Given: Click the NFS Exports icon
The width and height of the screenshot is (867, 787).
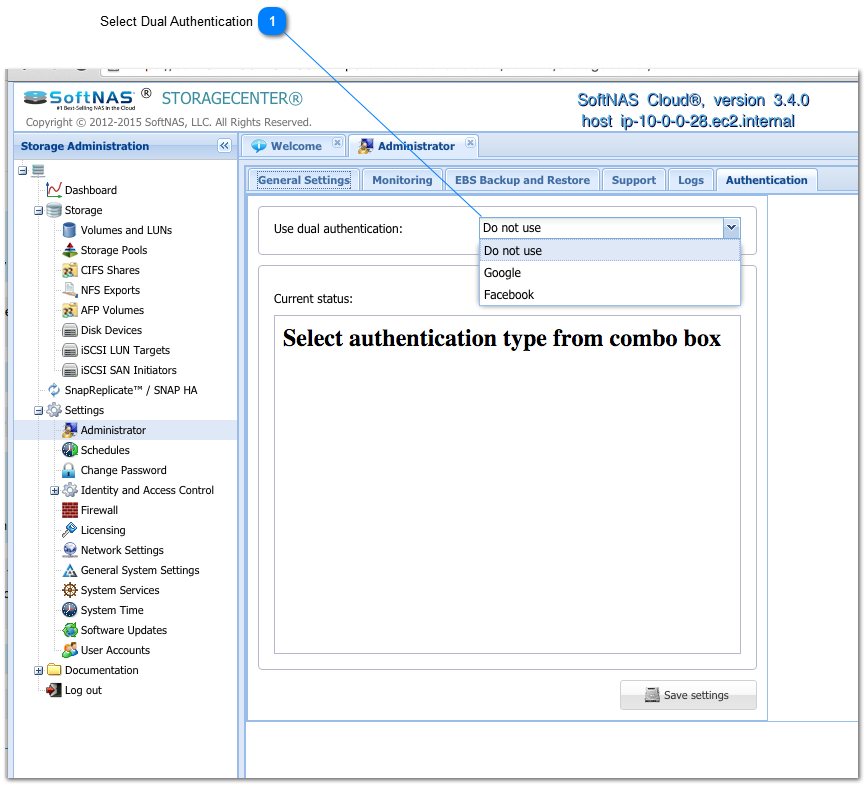Looking at the screenshot, I should point(70,290).
